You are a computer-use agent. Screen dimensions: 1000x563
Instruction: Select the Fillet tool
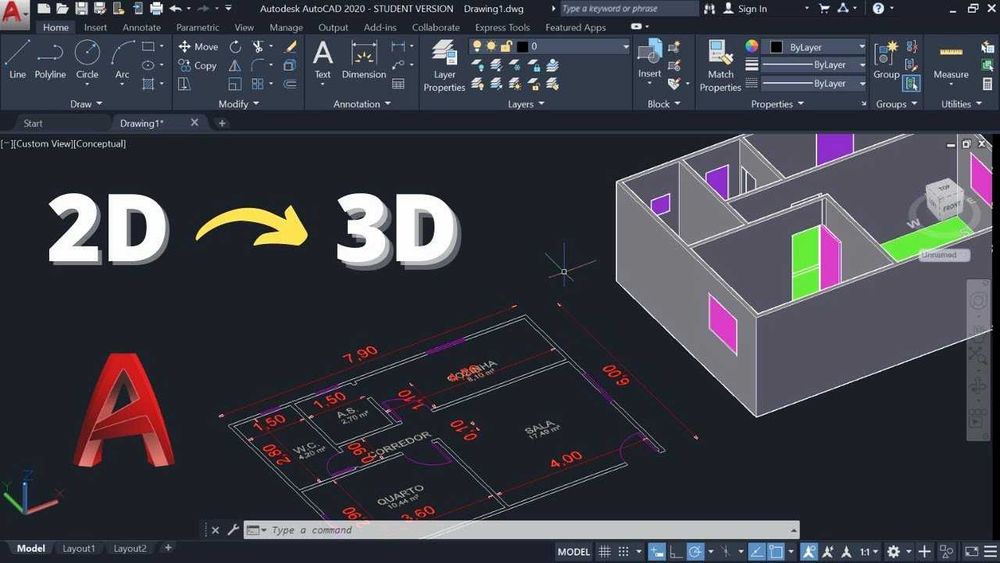[x=258, y=65]
